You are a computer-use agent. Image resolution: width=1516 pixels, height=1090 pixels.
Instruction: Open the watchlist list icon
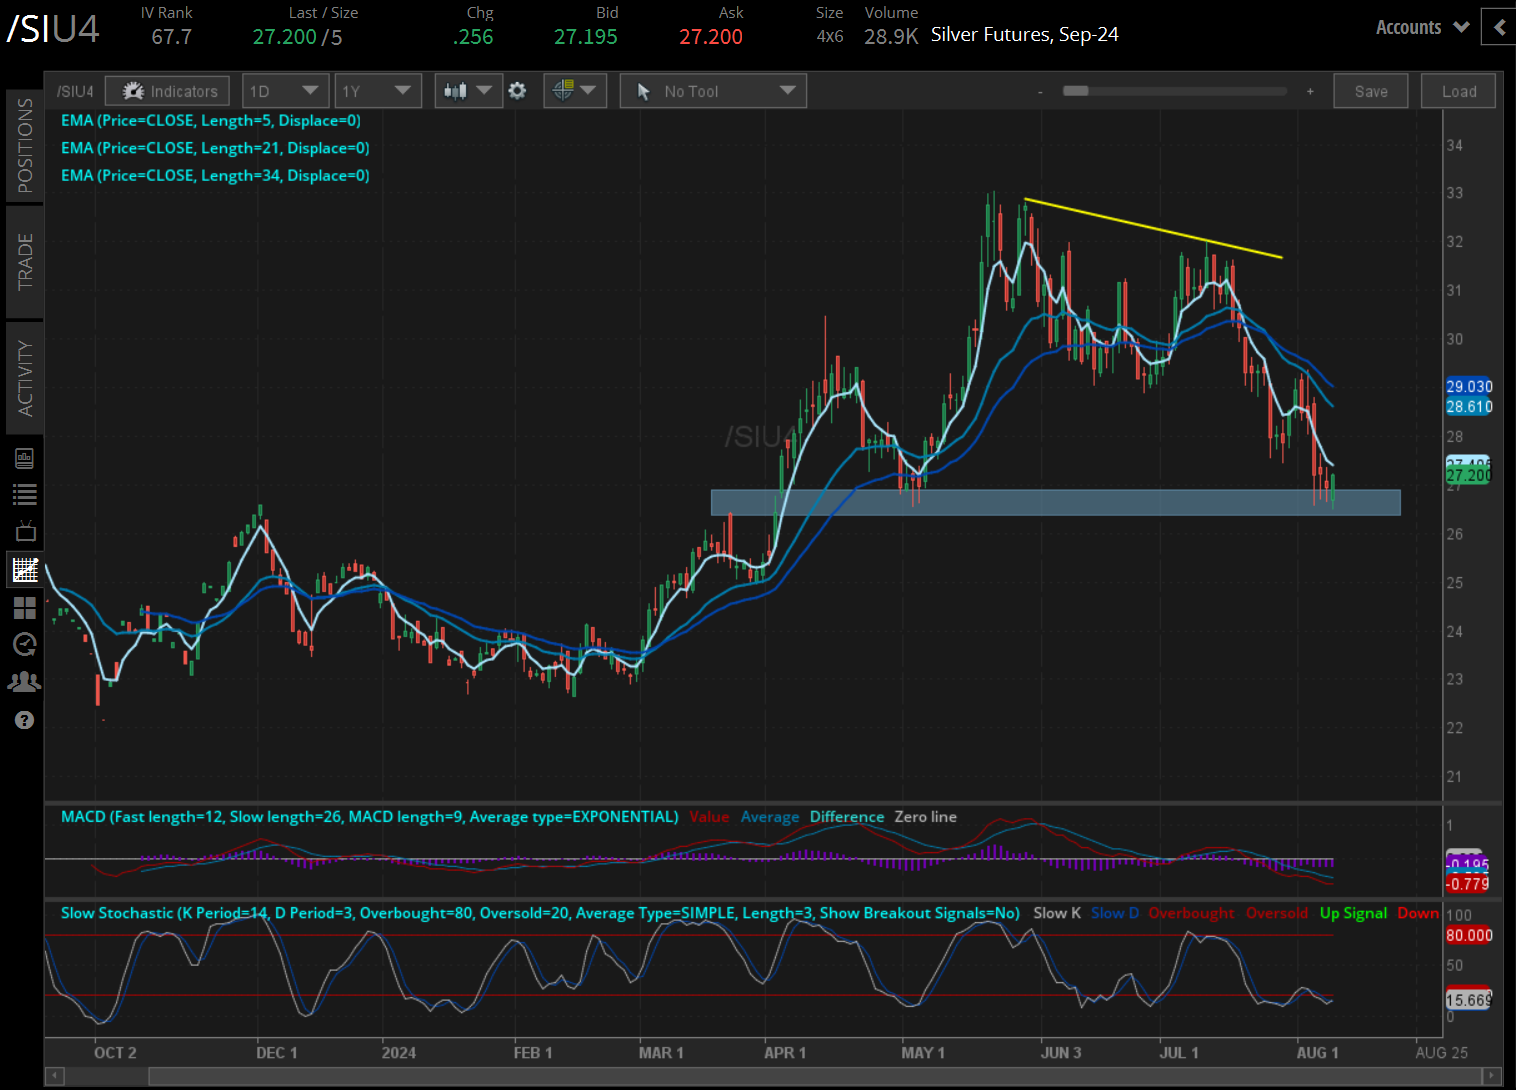point(25,494)
